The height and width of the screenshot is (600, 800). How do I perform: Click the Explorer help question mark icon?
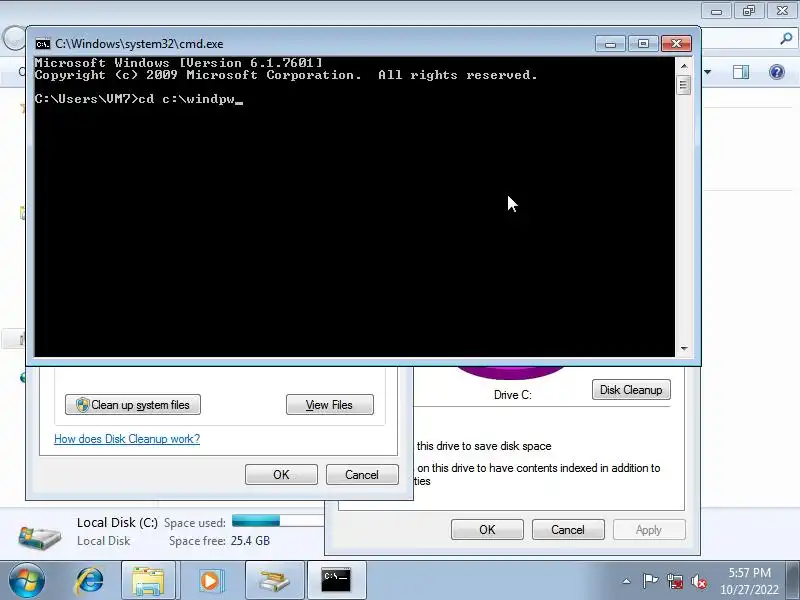pyautogui.click(x=777, y=72)
